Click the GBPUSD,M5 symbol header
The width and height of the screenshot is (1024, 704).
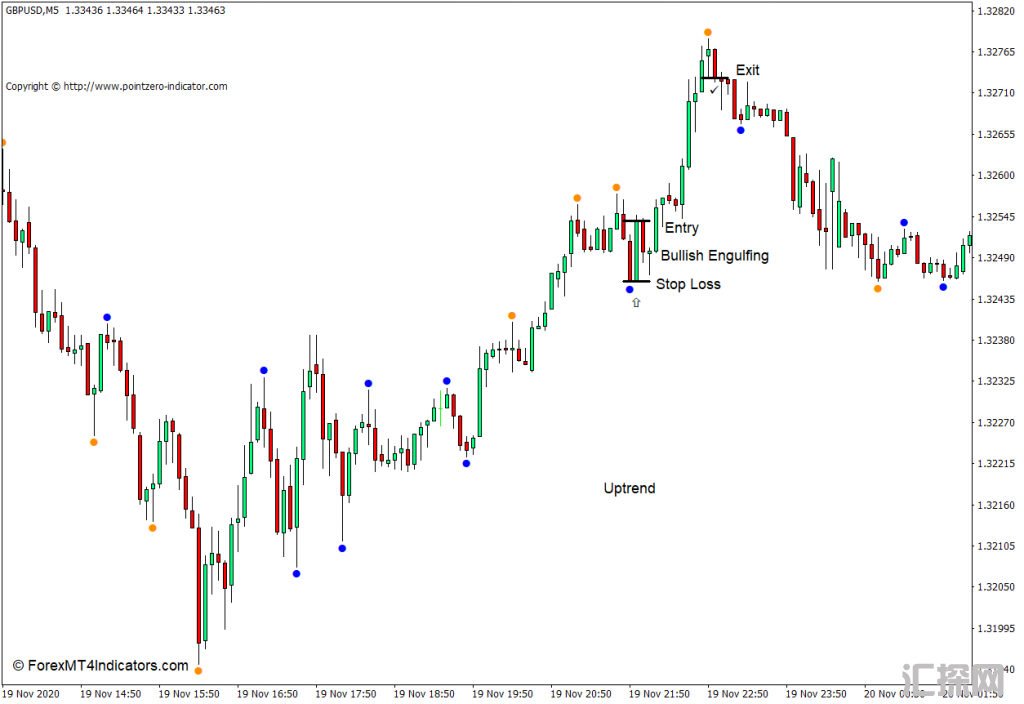click(x=32, y=10)
